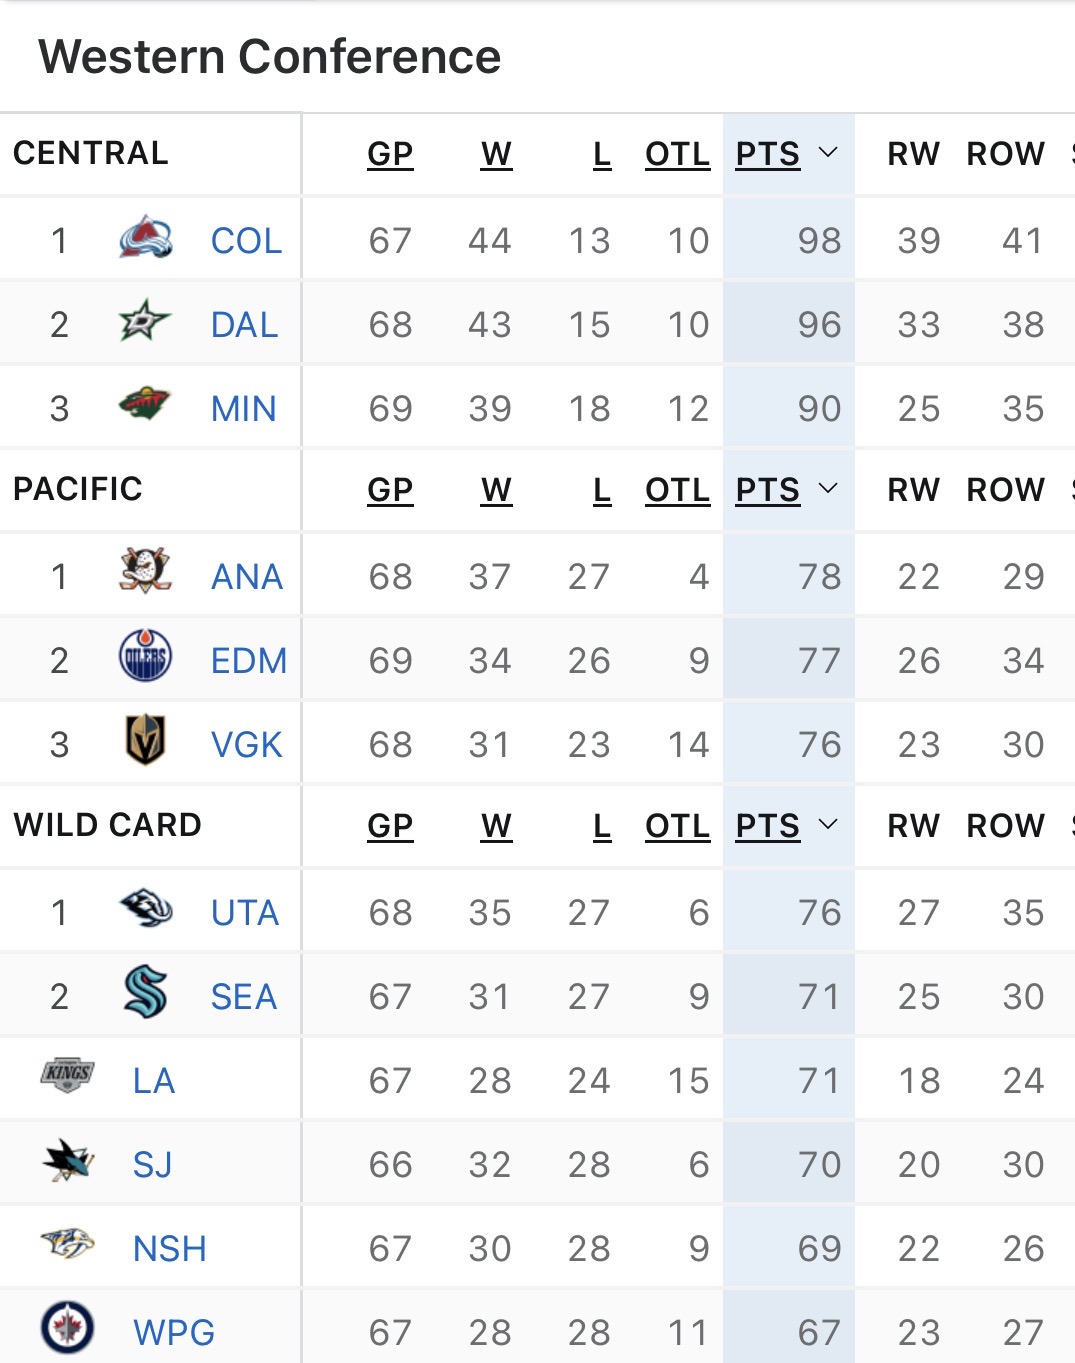
Task: Tap the Seattle Kraken logo
Action: click(x=145, y=992)
